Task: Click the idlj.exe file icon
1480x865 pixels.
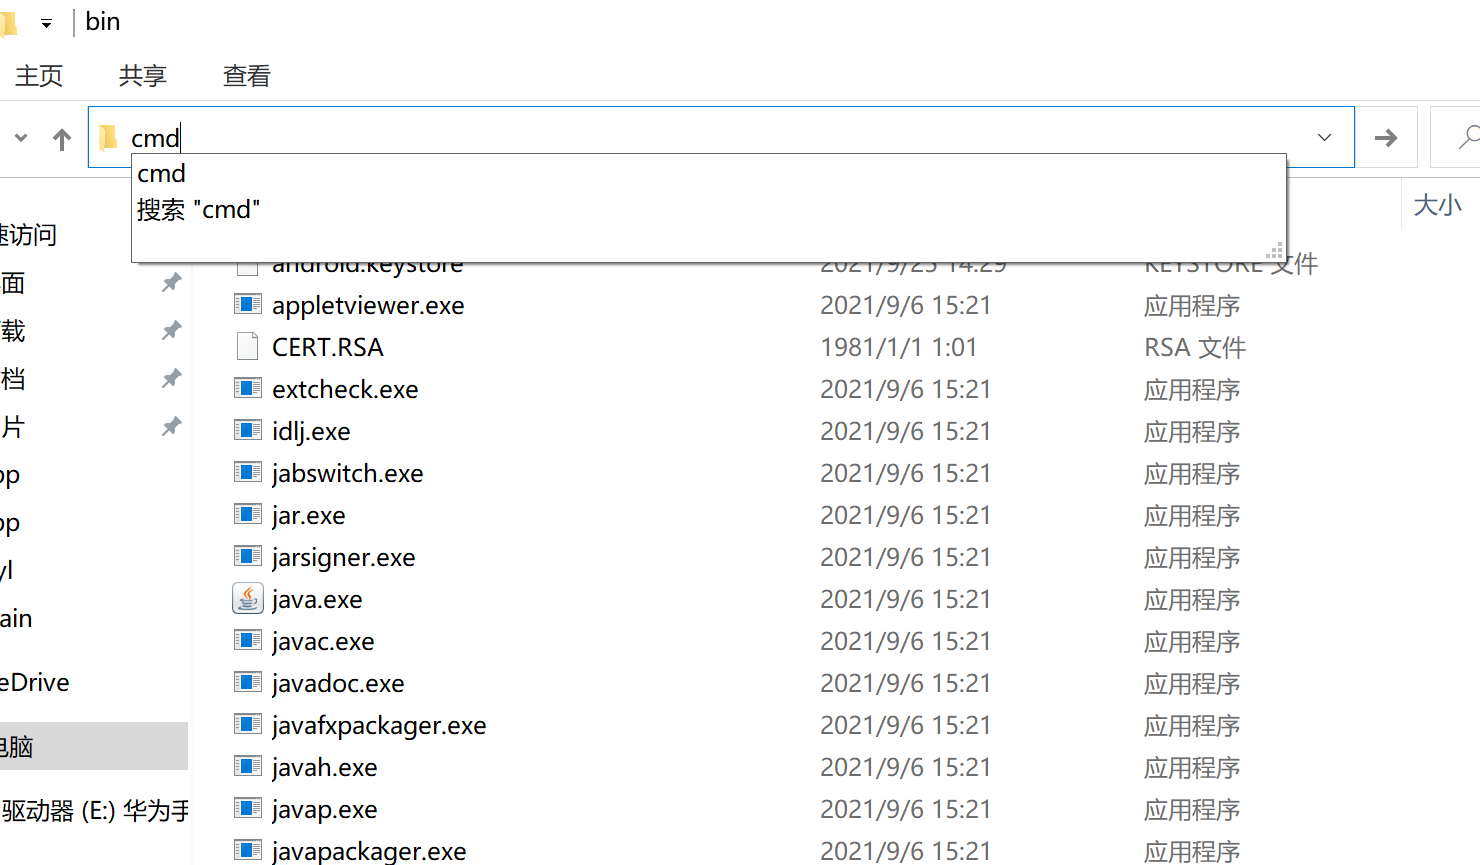Action: (x=247, y=430)
